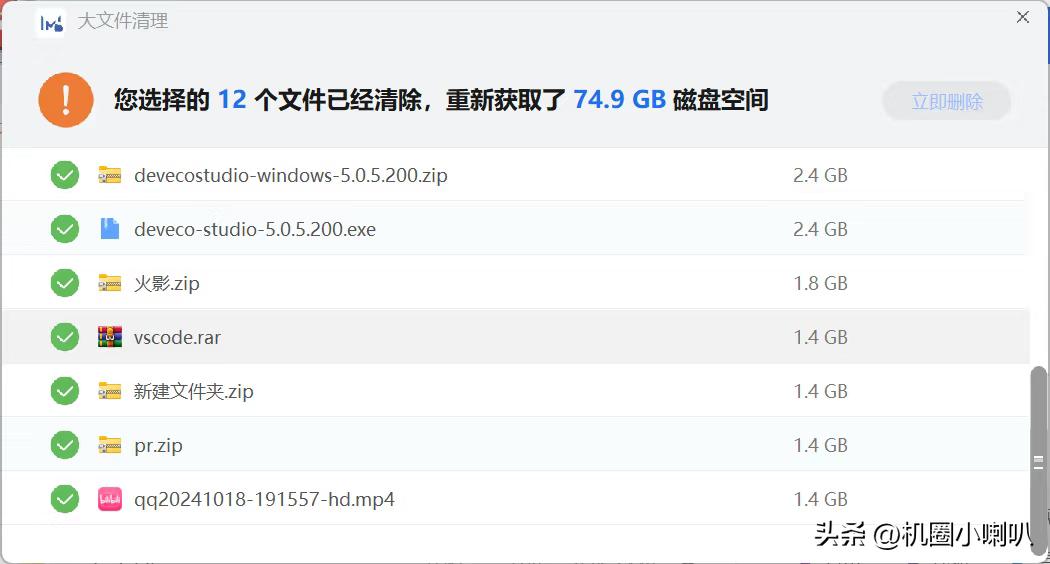
Task: Click the 74.9 GB freed space figure
Action: pos(619,100)
